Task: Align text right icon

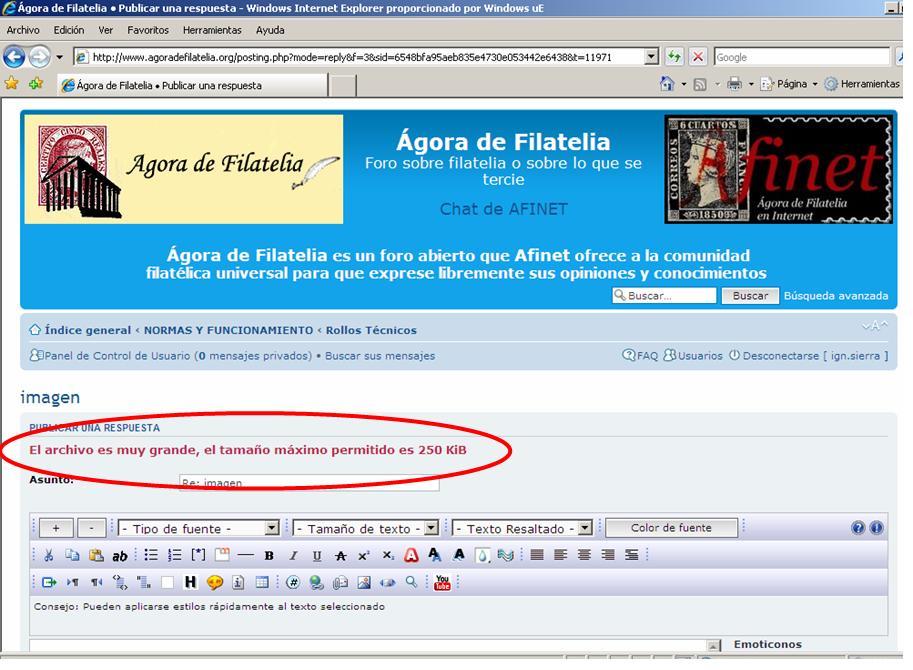Action: (x=608, y=555)
